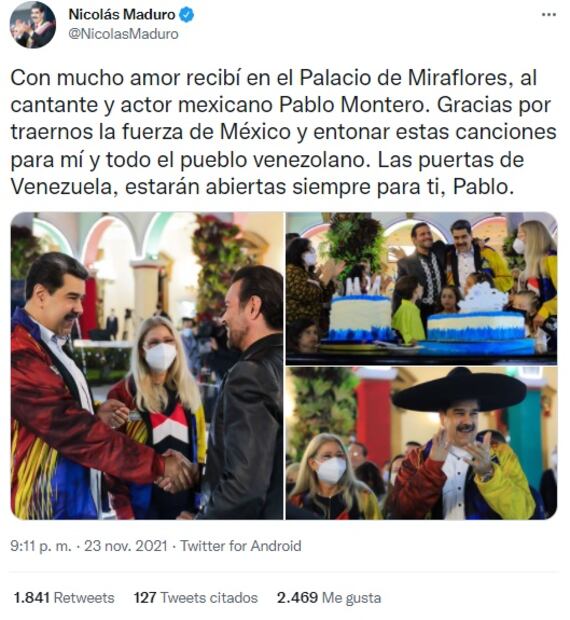View the 2.469 Me gusta list
Image resolution: width=570 pixels, height=620 pixels.
point(329,597)
